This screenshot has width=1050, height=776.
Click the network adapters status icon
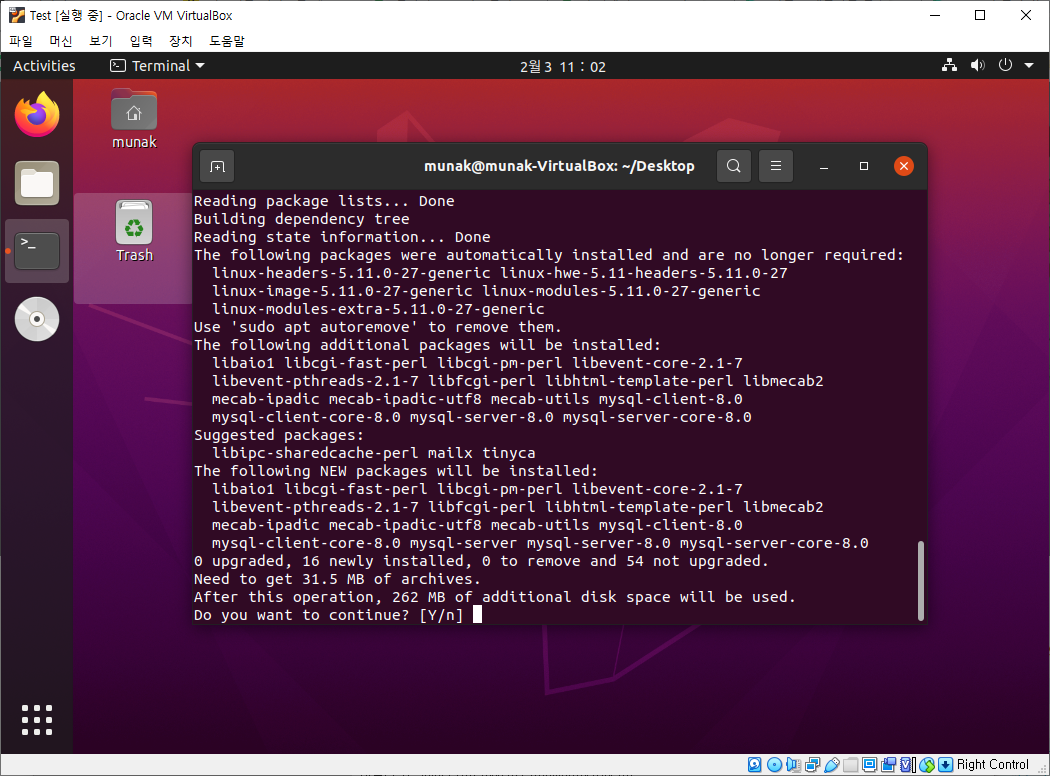[813, 764]
